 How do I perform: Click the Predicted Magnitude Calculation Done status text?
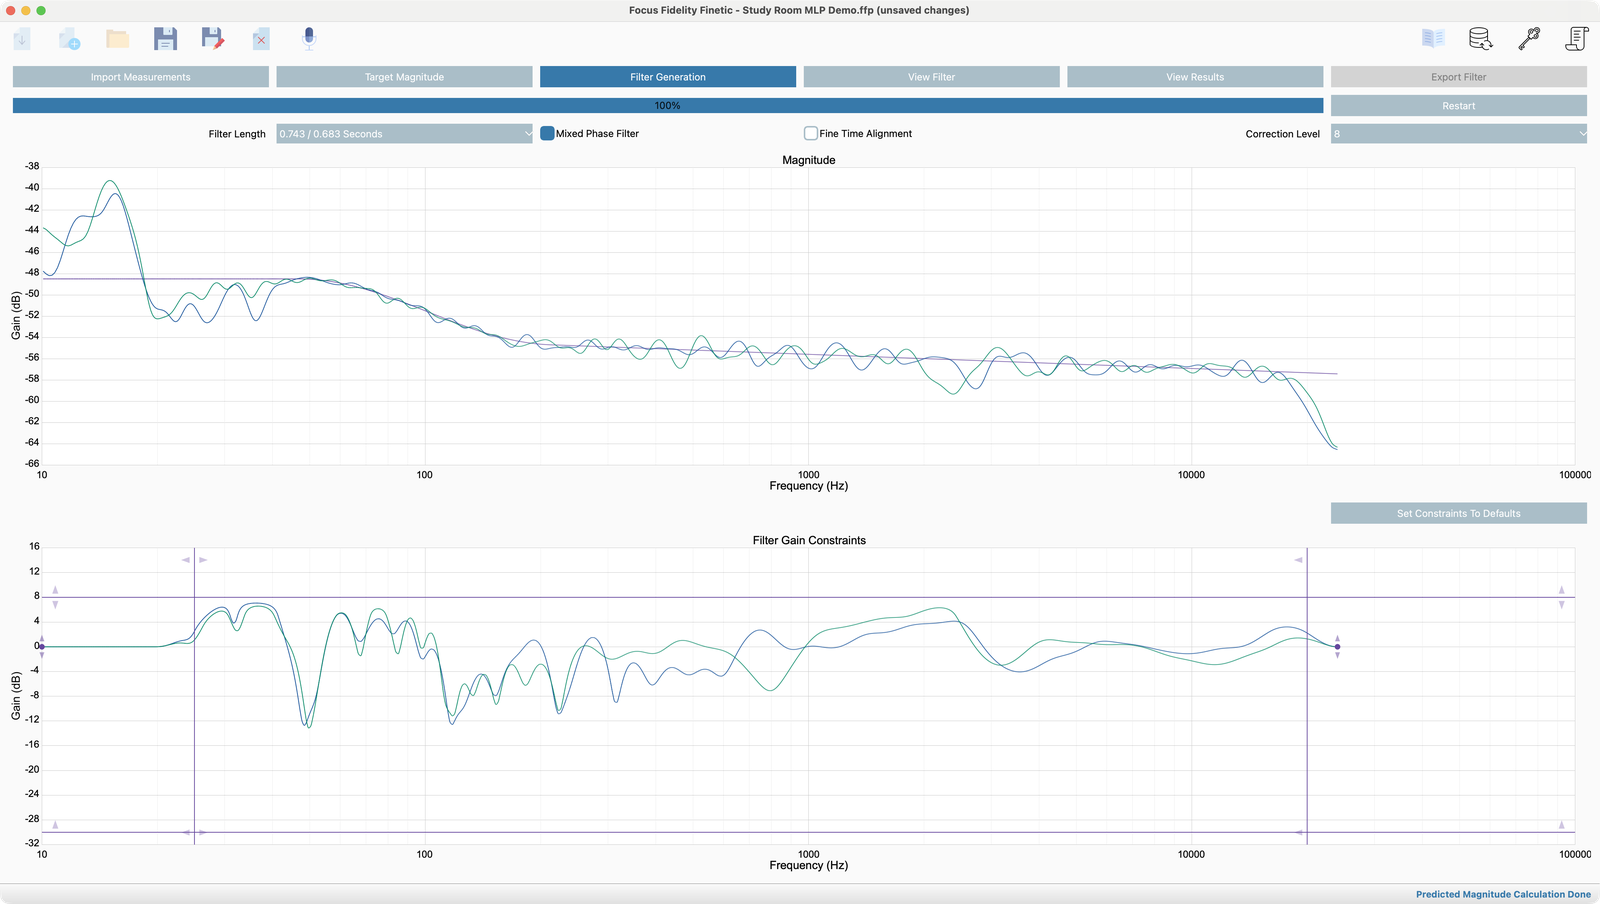[x=1503, y=894]
